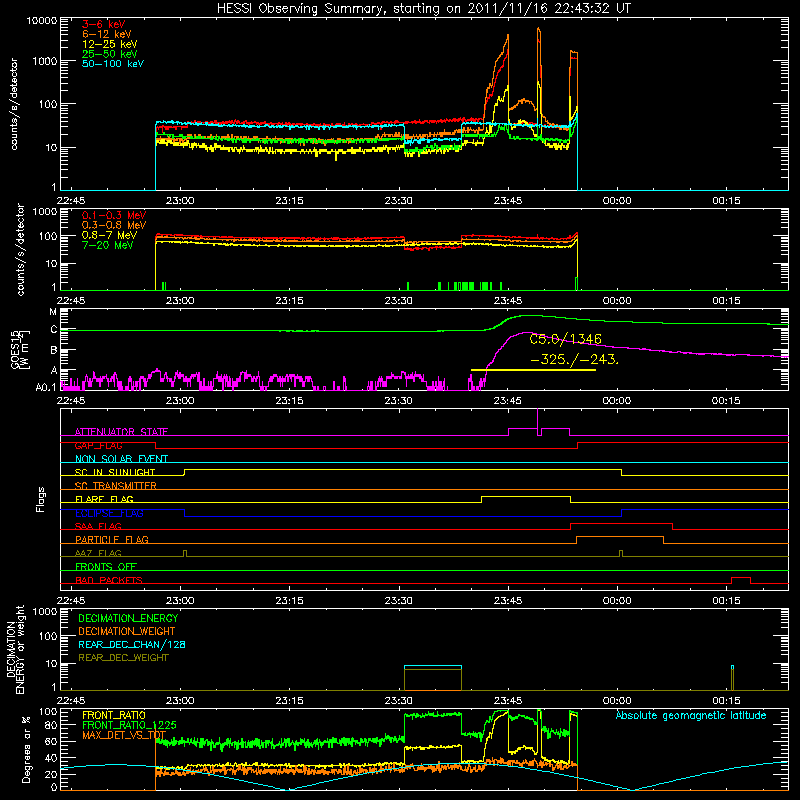Click the REAR_DEC_CHAN/128 legend label

click(x=132, y=644)
